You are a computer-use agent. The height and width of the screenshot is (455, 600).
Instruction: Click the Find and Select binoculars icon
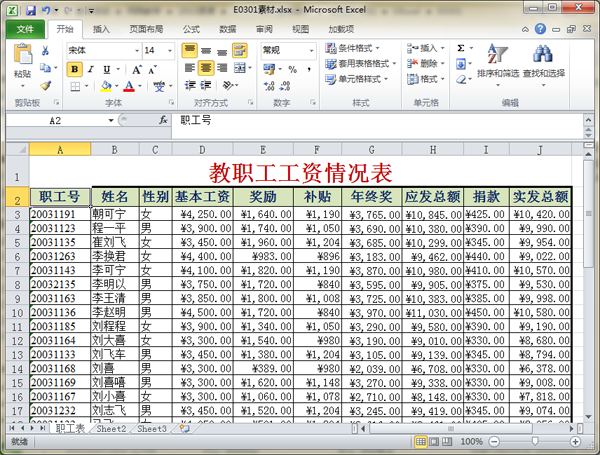tap(542, 56)
